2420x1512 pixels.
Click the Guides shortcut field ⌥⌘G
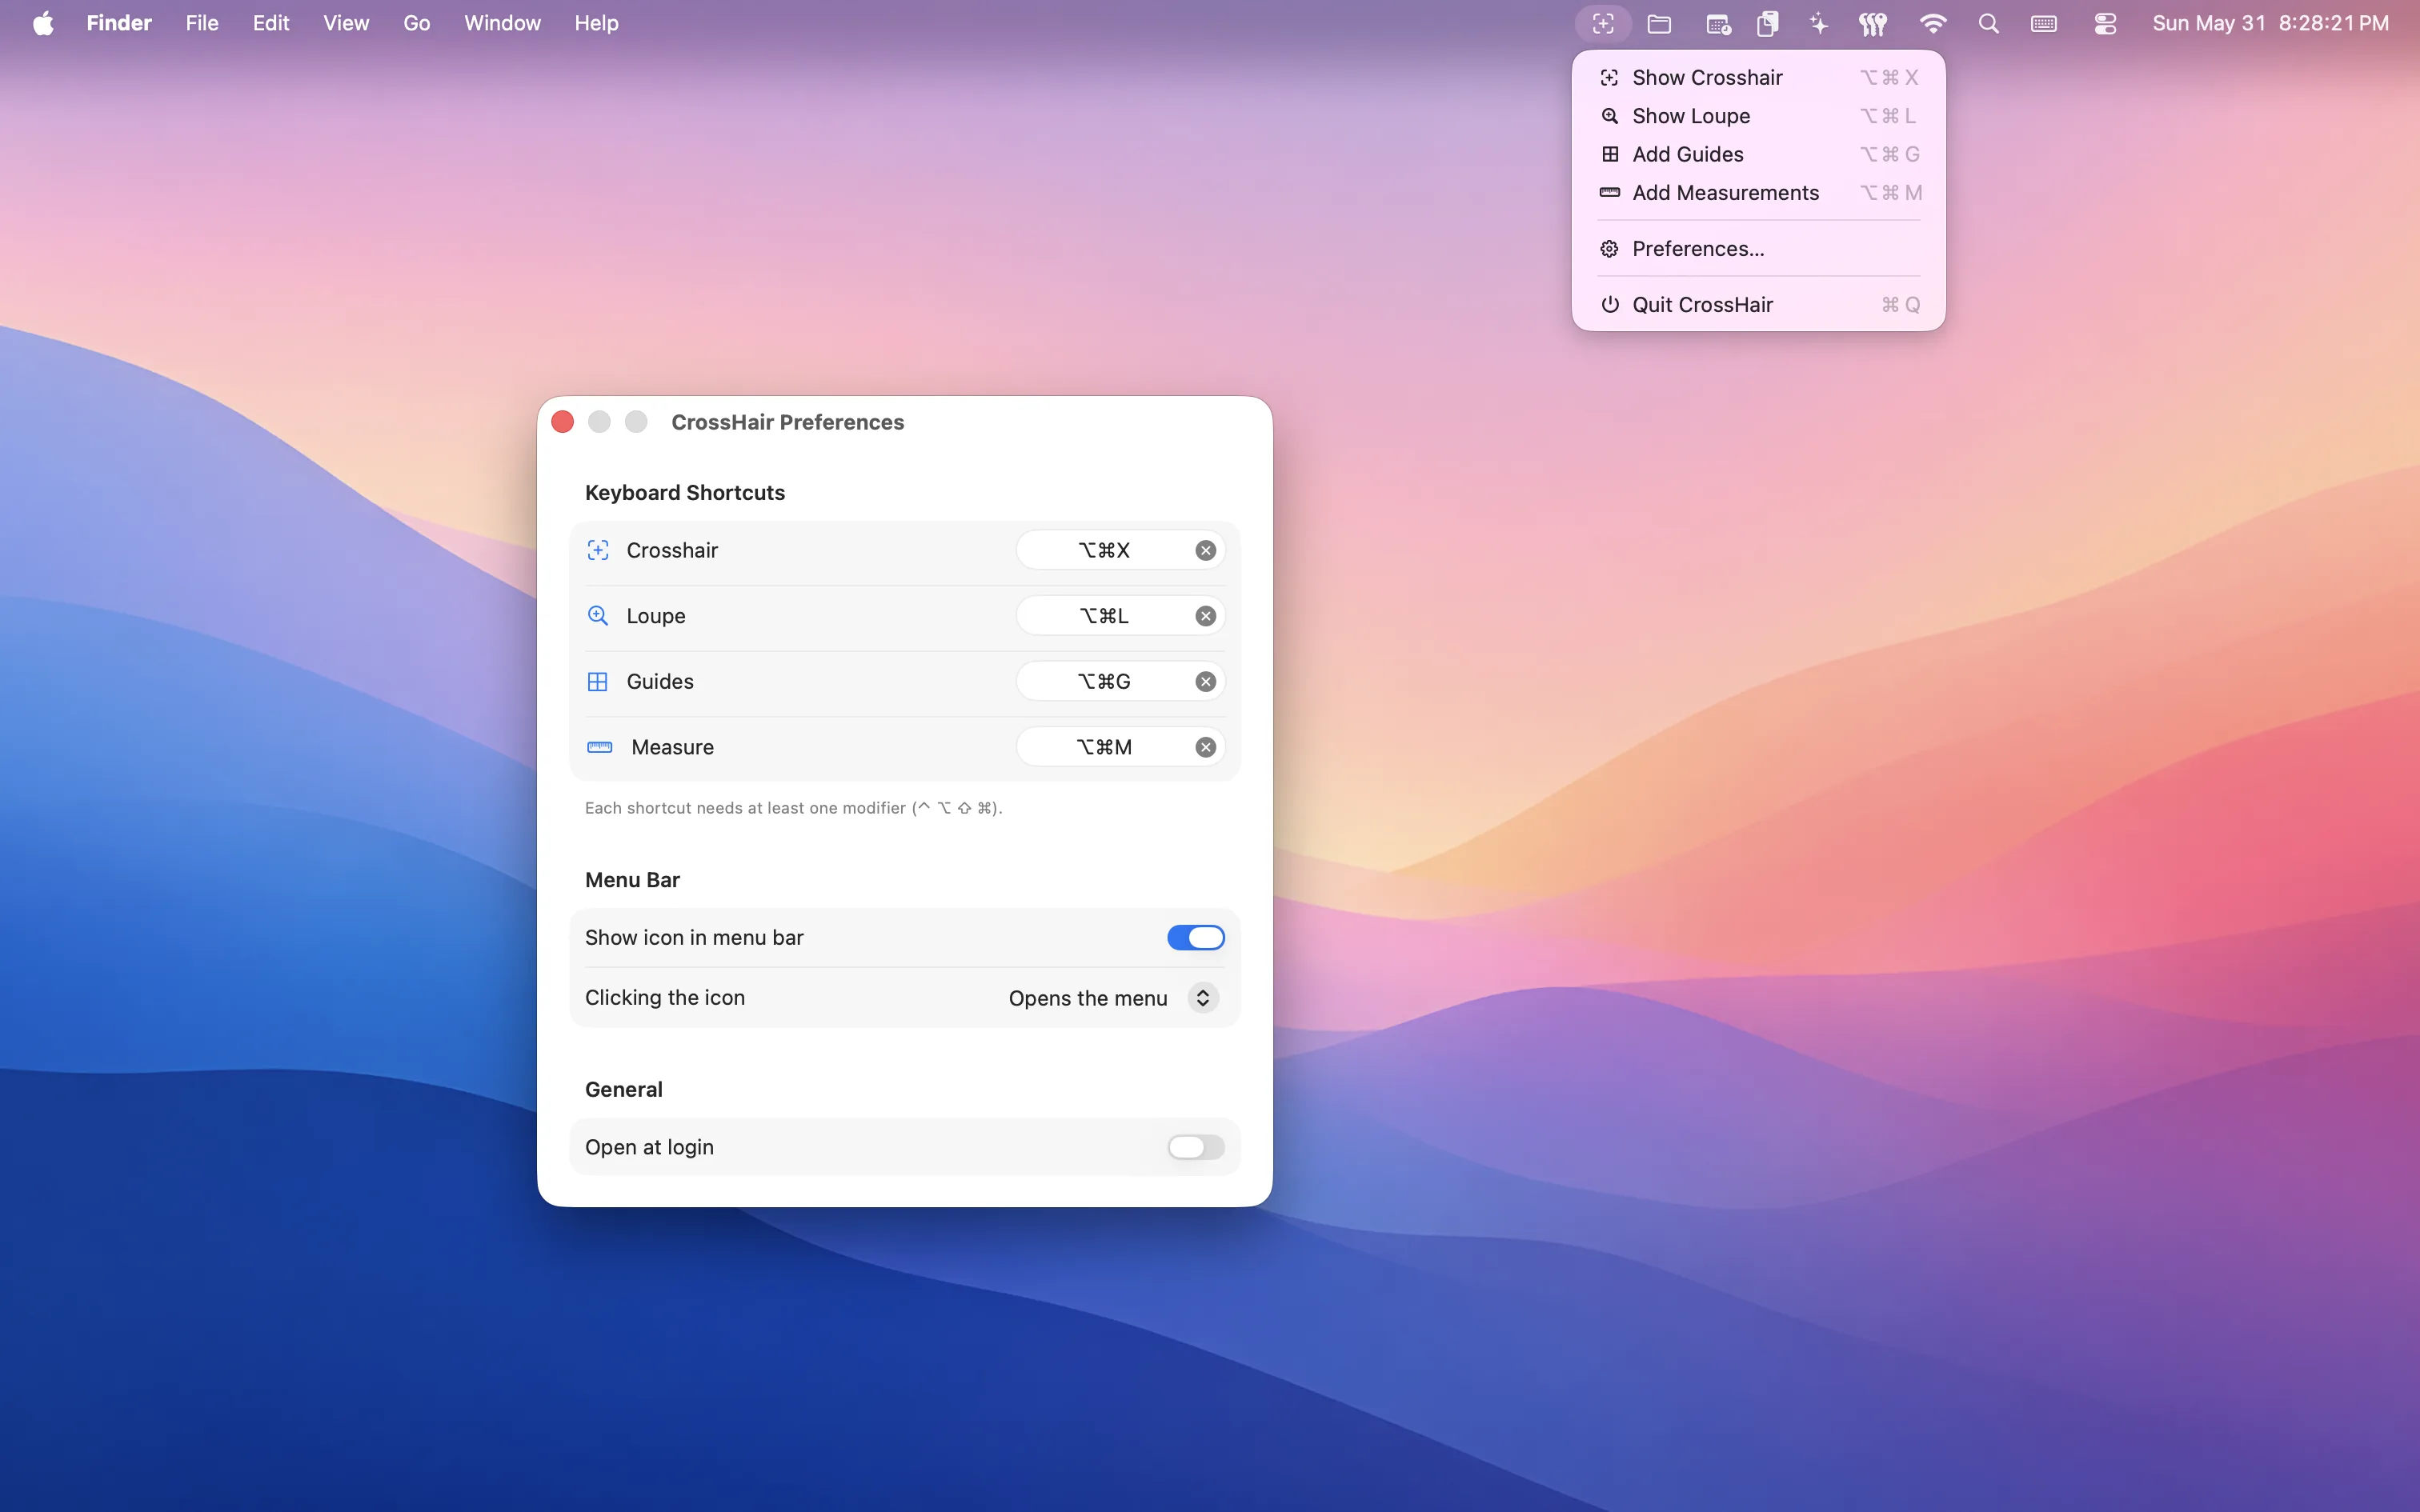click(x=1121, y=681)
